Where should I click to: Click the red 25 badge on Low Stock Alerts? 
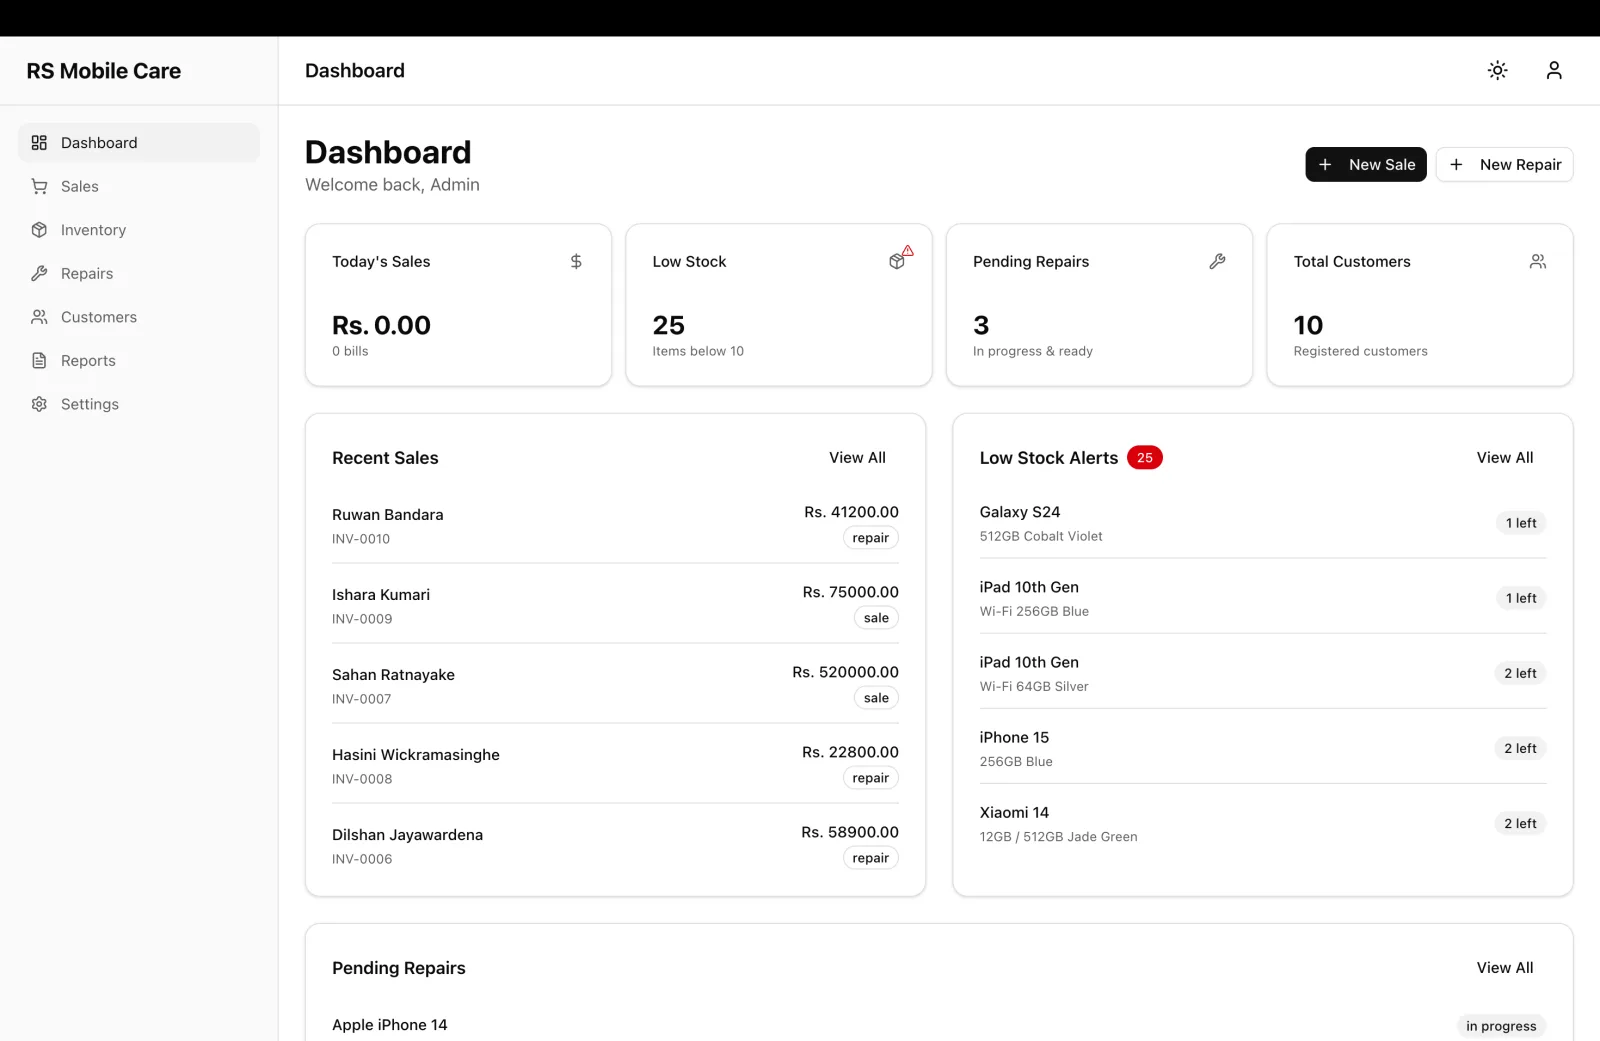point(1145,458)
